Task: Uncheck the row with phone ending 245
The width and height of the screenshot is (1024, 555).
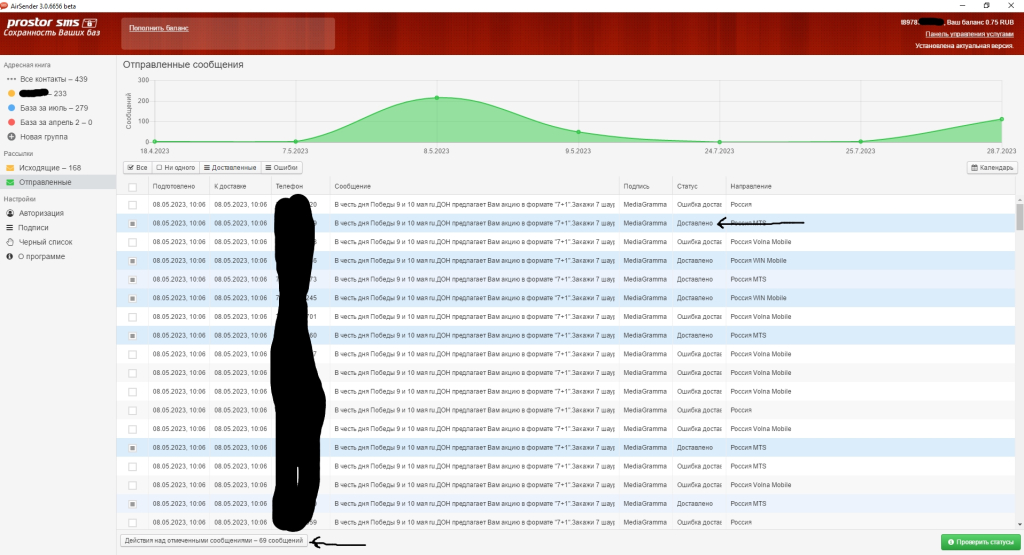Action: point(133,298)
